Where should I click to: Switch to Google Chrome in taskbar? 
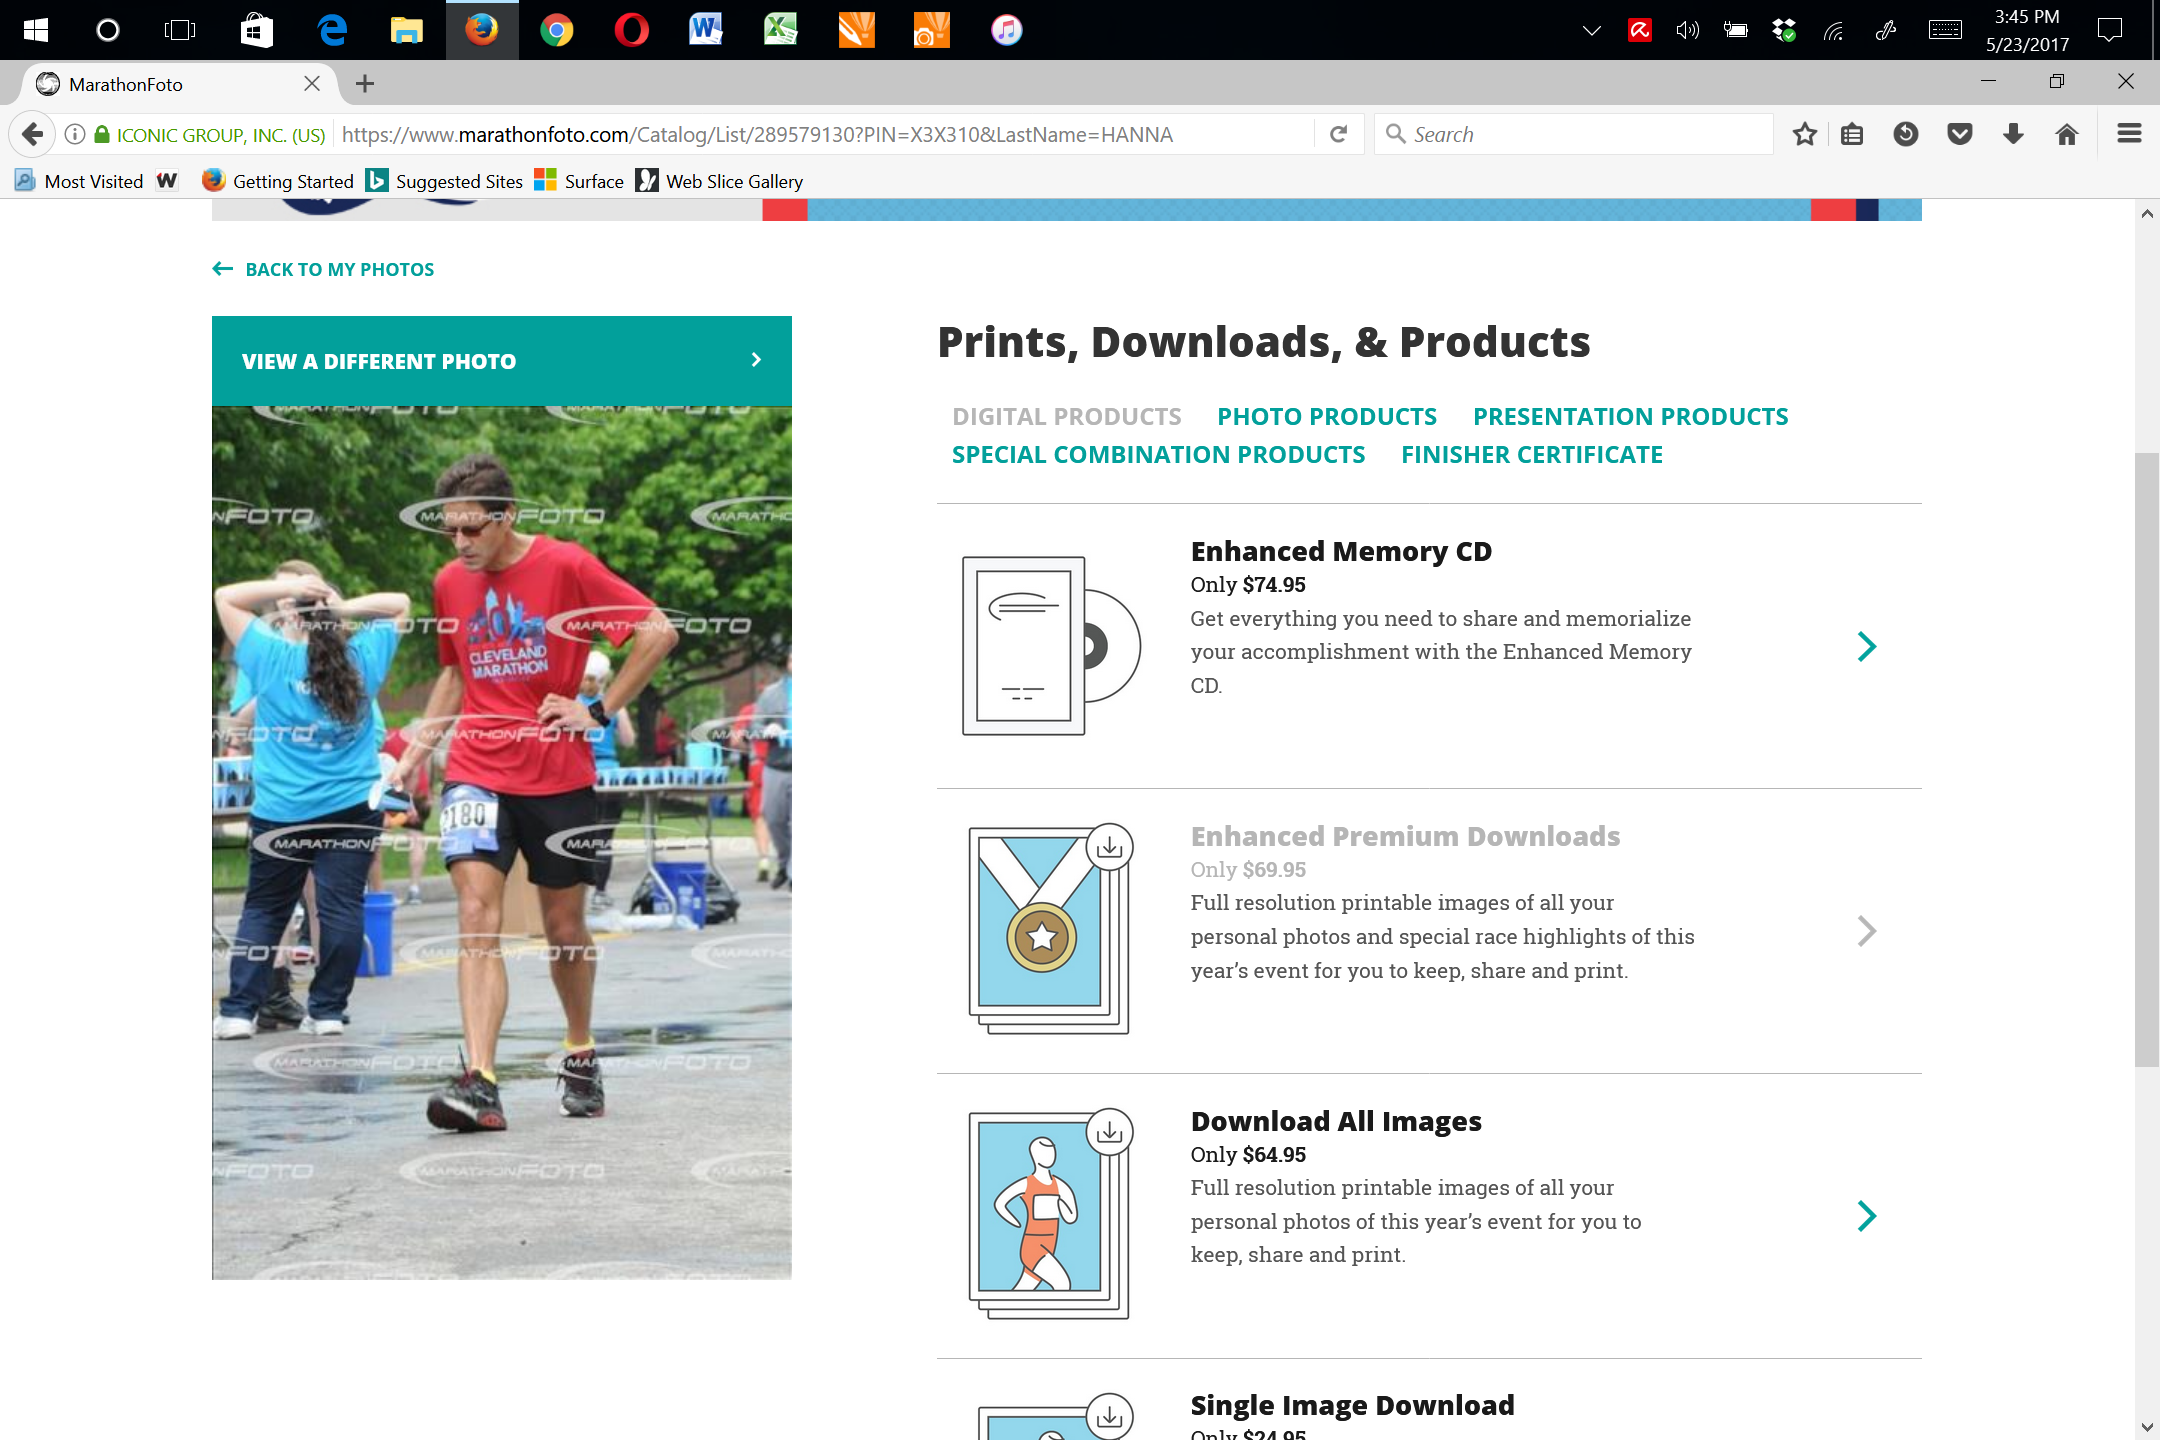coord(557,30)
